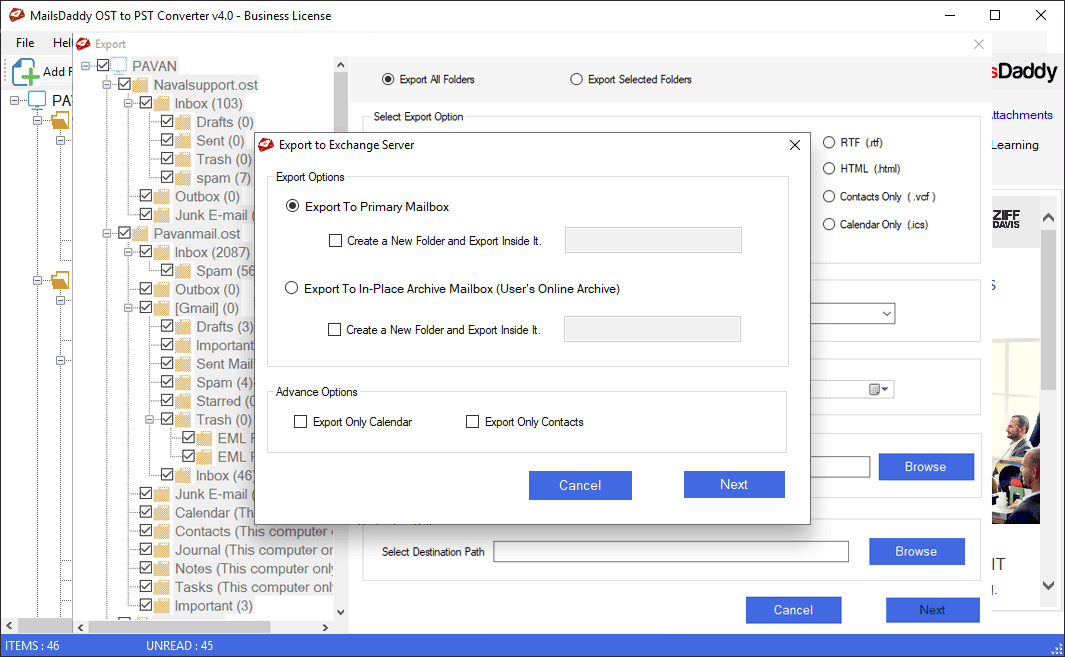Close the Export window

click(979, 44)
